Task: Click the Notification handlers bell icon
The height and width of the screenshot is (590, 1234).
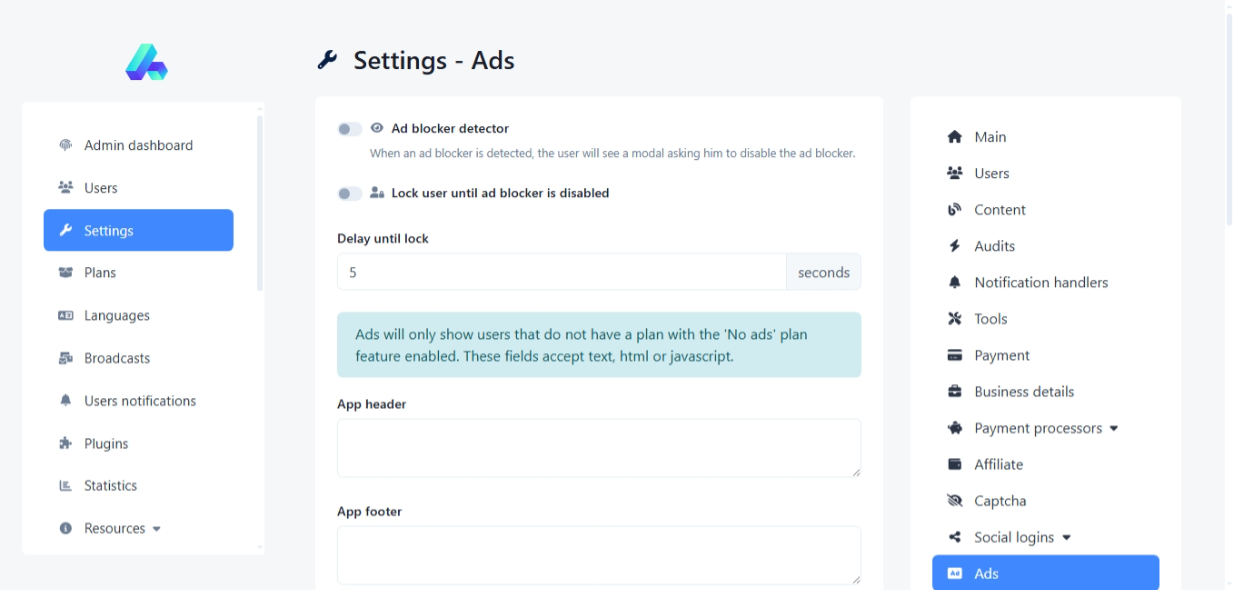Action: pyautogui.click(x=954, y=283)
